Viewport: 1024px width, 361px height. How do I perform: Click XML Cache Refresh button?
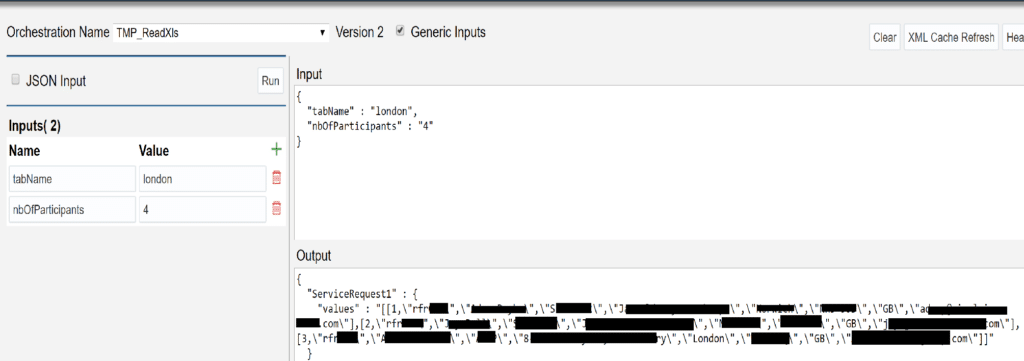click(x=951, y=37)
